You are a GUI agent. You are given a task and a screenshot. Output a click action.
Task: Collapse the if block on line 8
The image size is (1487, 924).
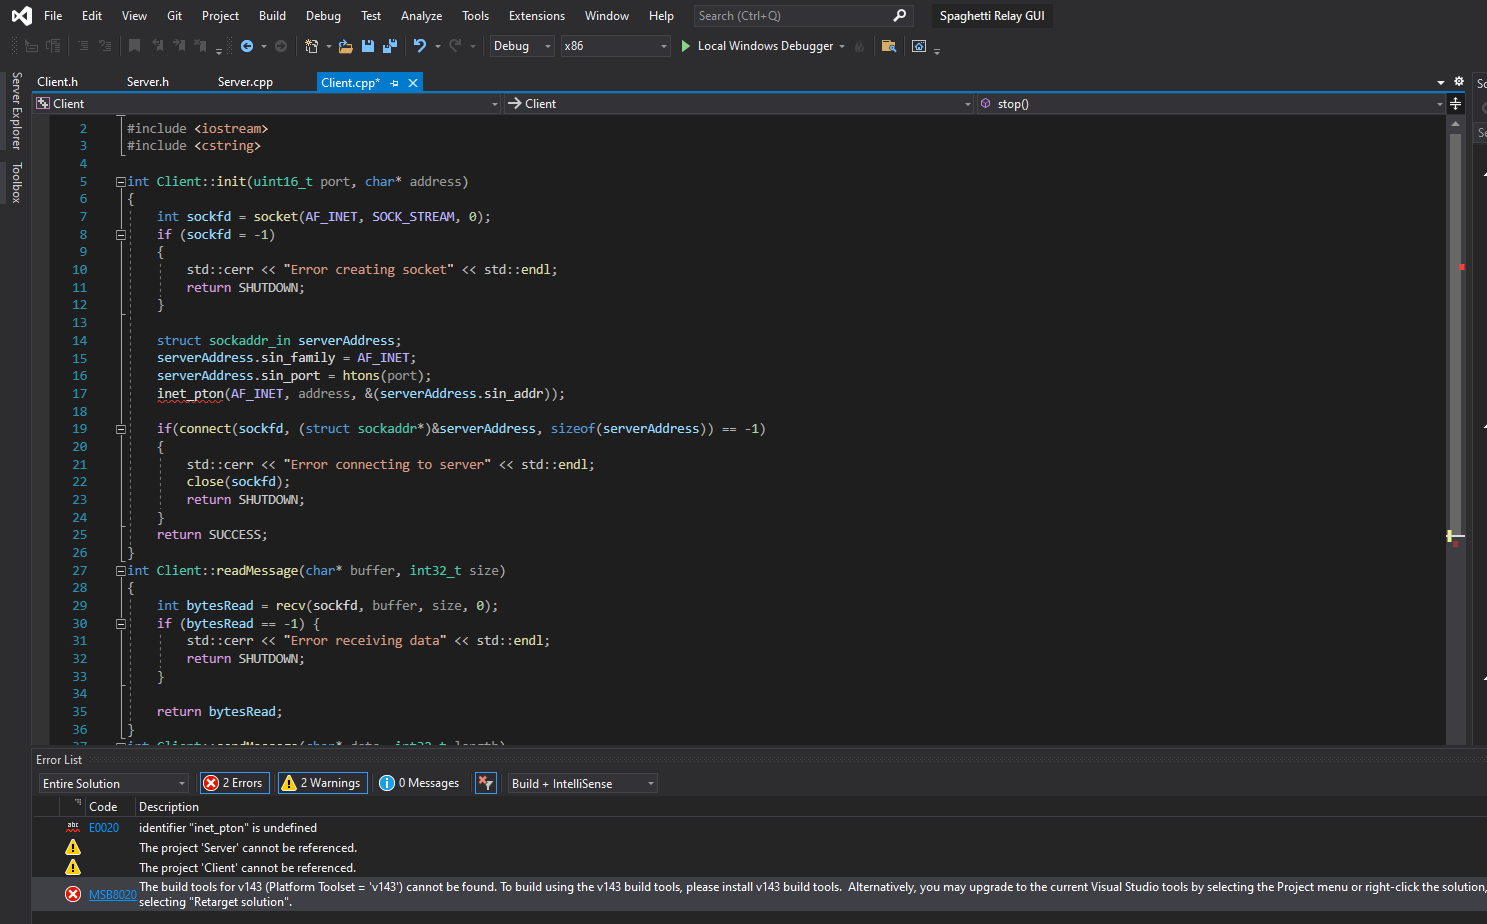[121, 235]
